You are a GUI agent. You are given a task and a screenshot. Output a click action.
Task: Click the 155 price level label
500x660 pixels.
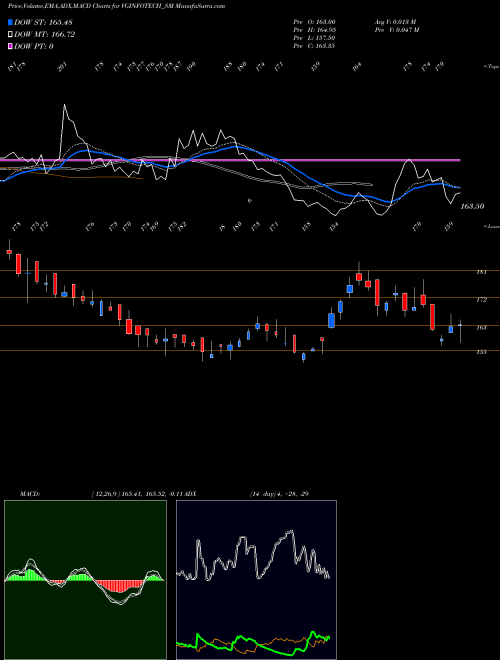point(481,352)
